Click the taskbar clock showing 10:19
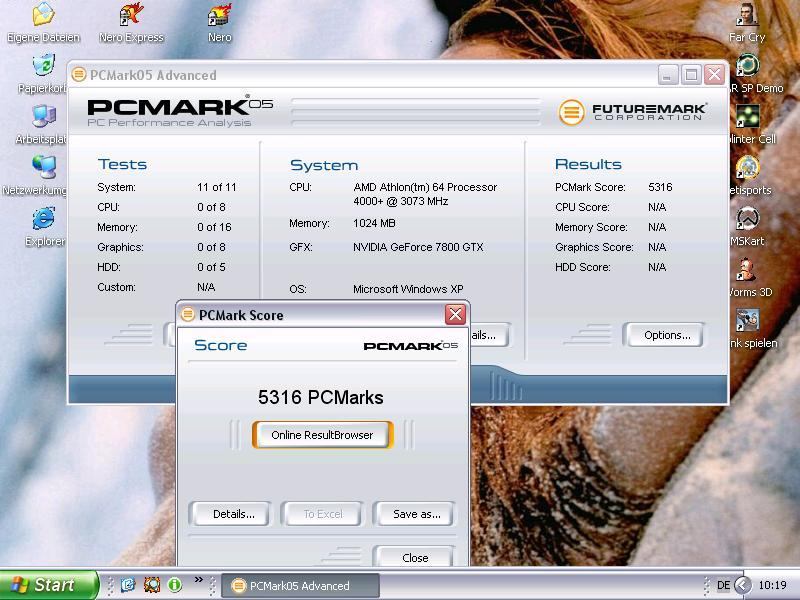Viewport: 800px width, 600px height. [772, 585]
